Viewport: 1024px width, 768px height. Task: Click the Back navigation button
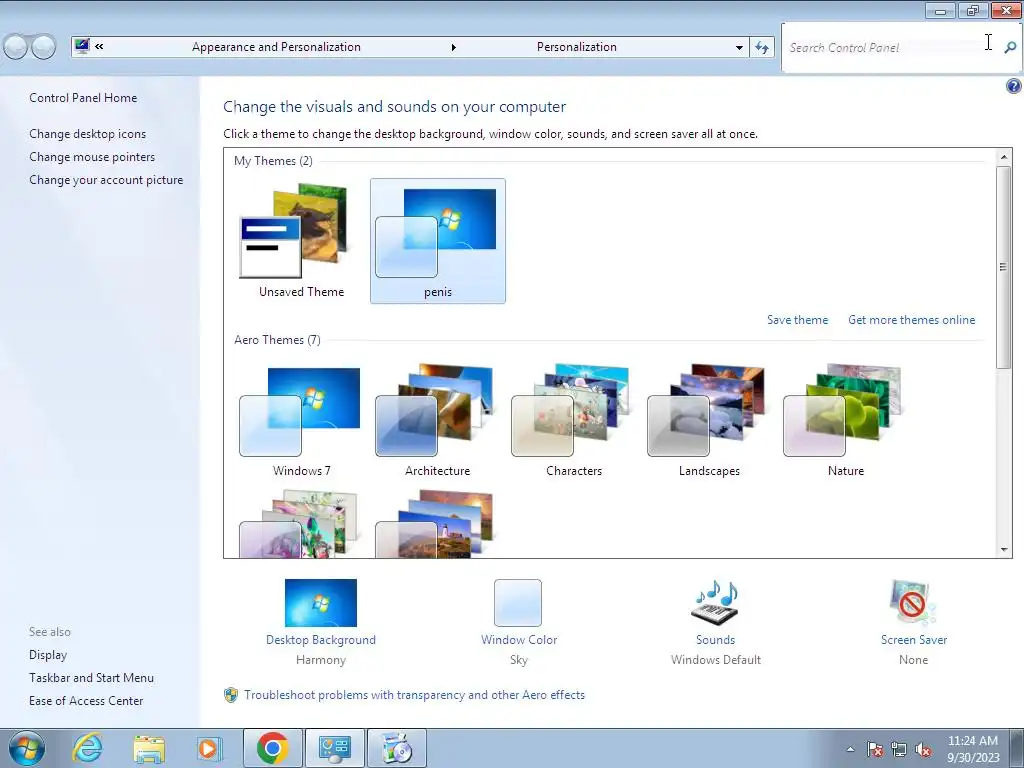[x=16, y=47]
